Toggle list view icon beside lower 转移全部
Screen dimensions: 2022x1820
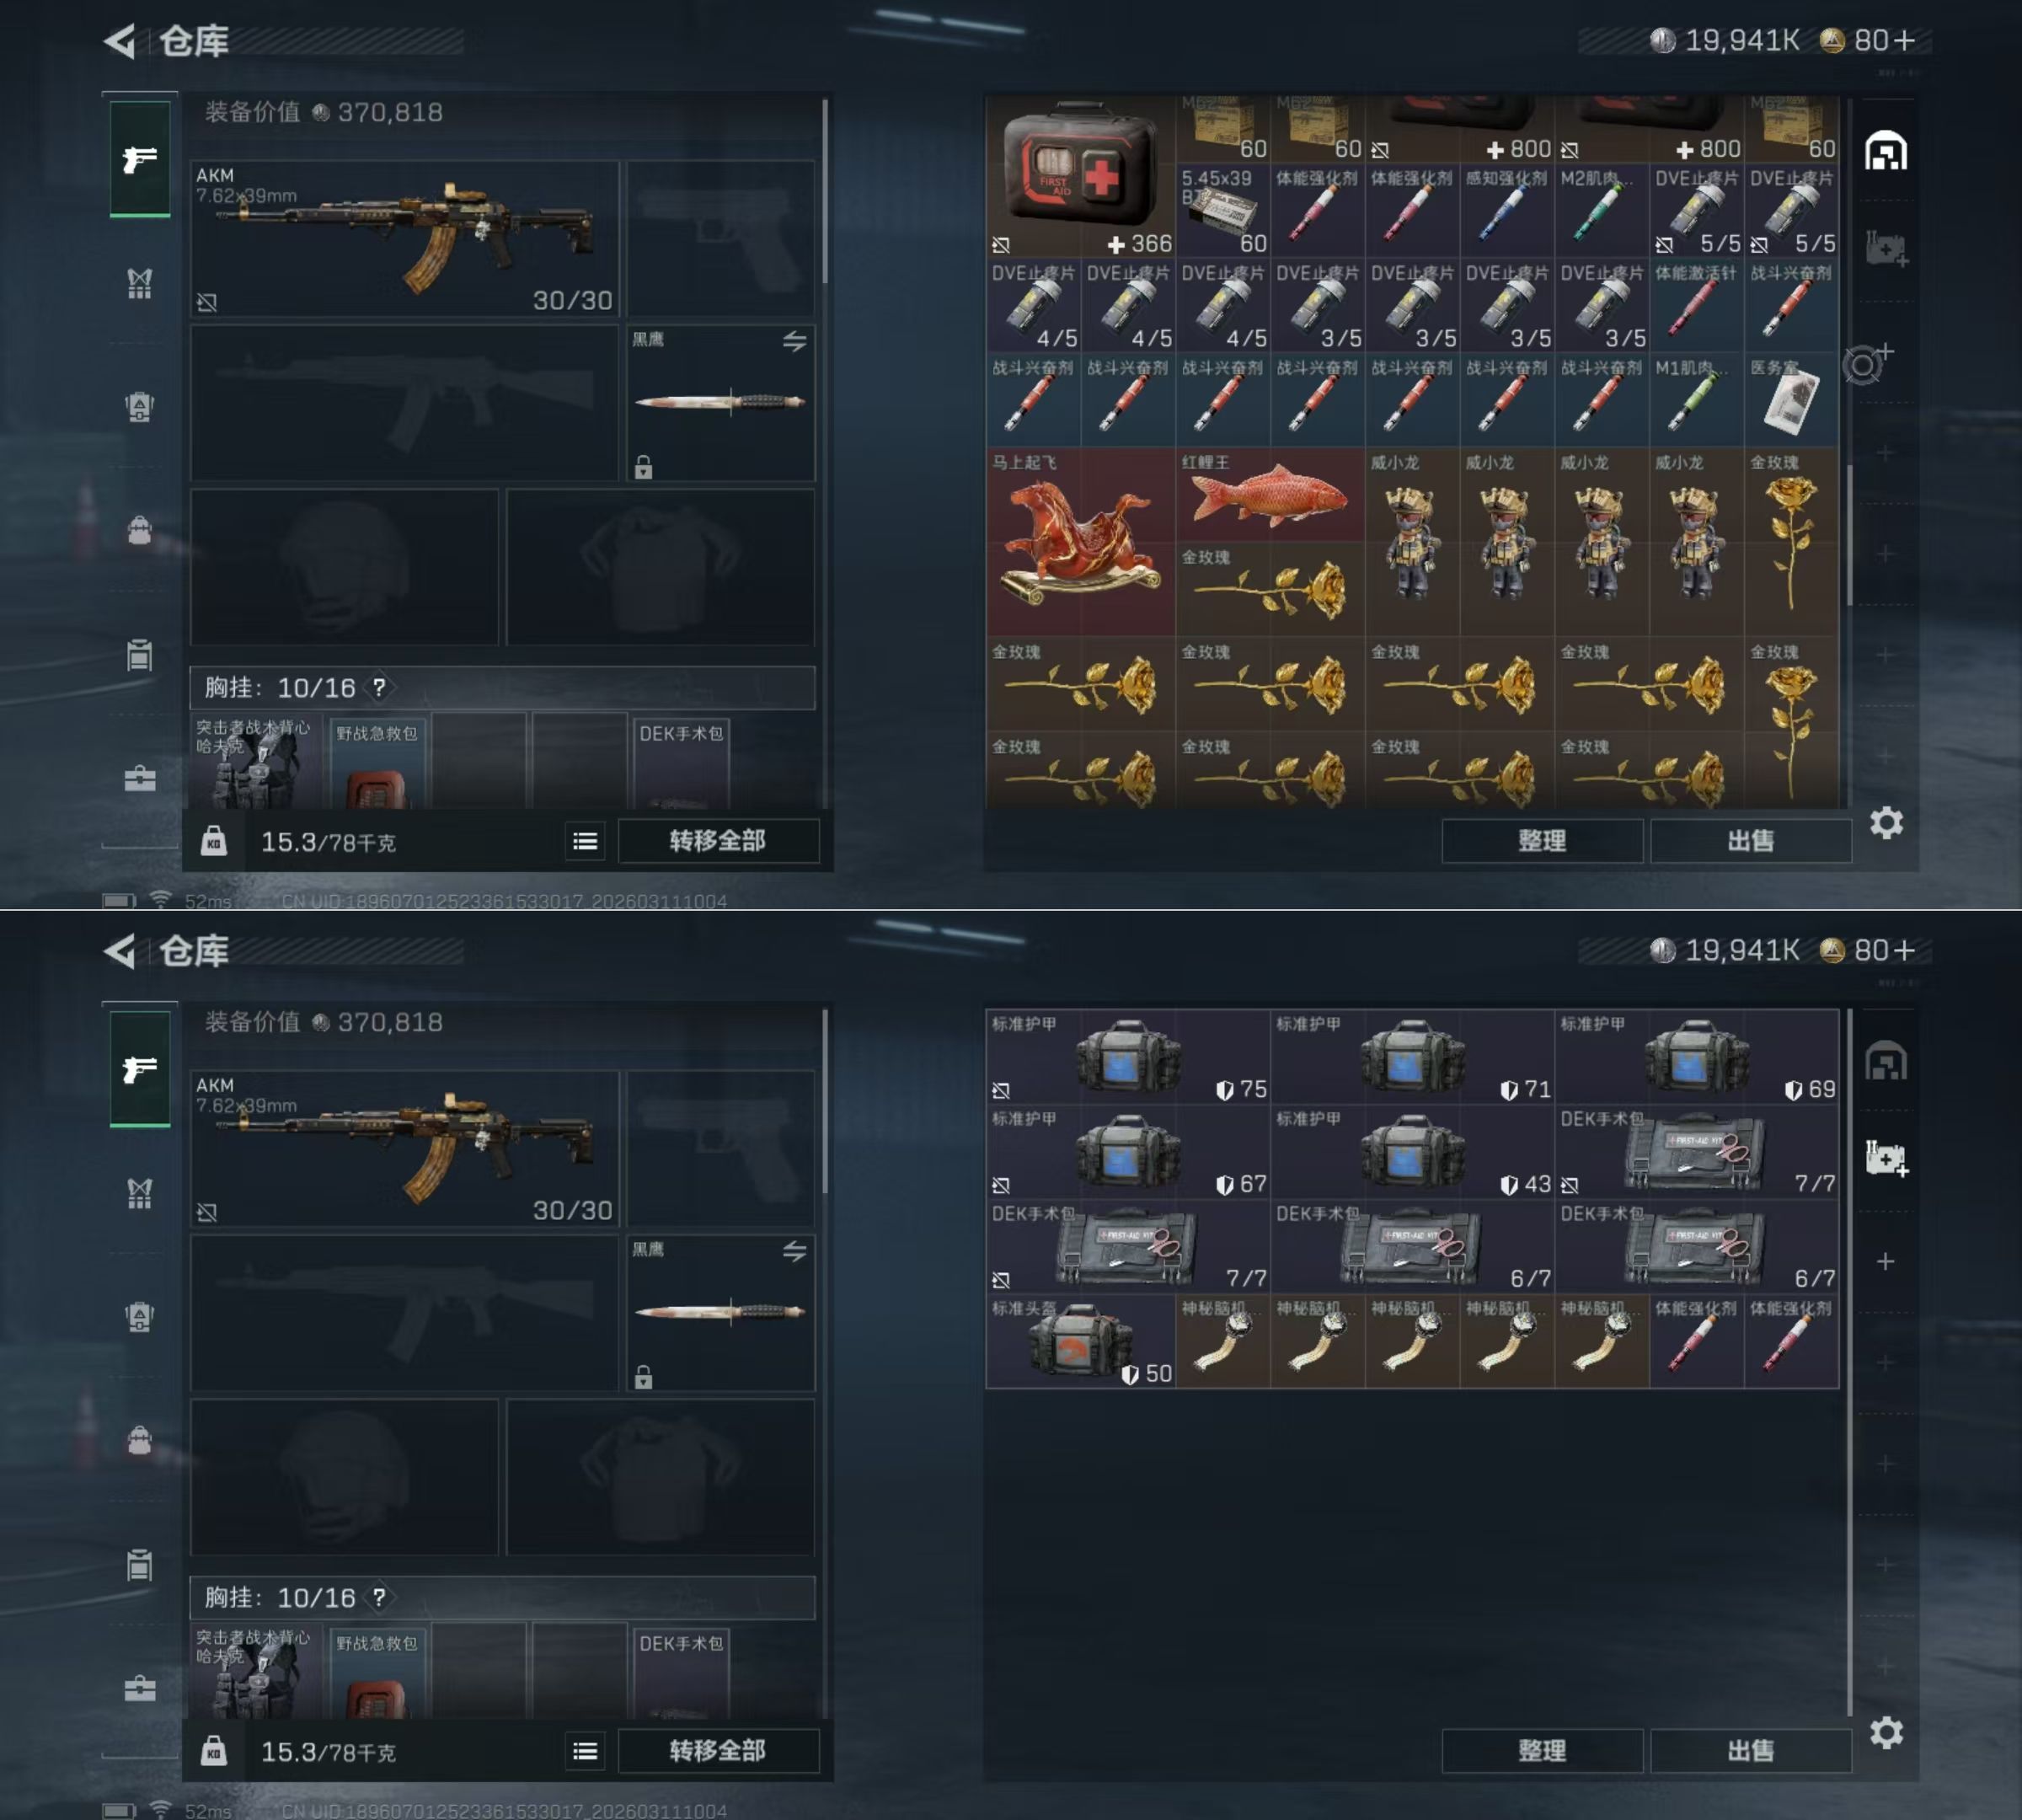585,1751
